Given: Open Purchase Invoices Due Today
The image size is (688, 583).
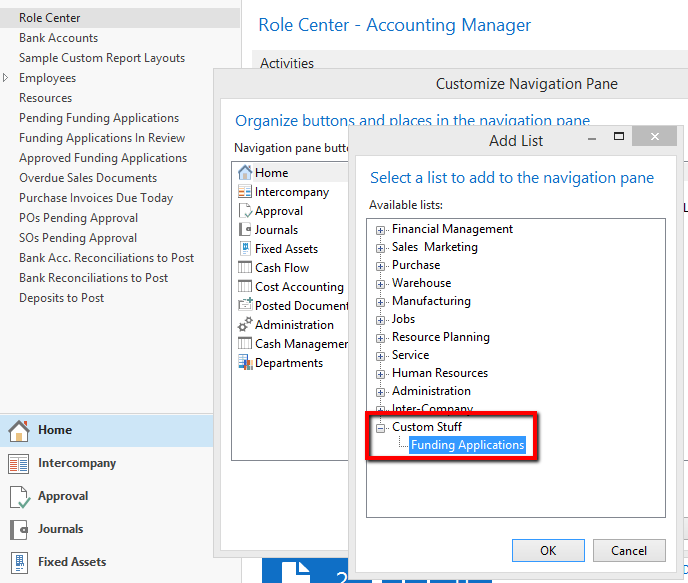Looking at the screenshot, I should click(96, 198).
